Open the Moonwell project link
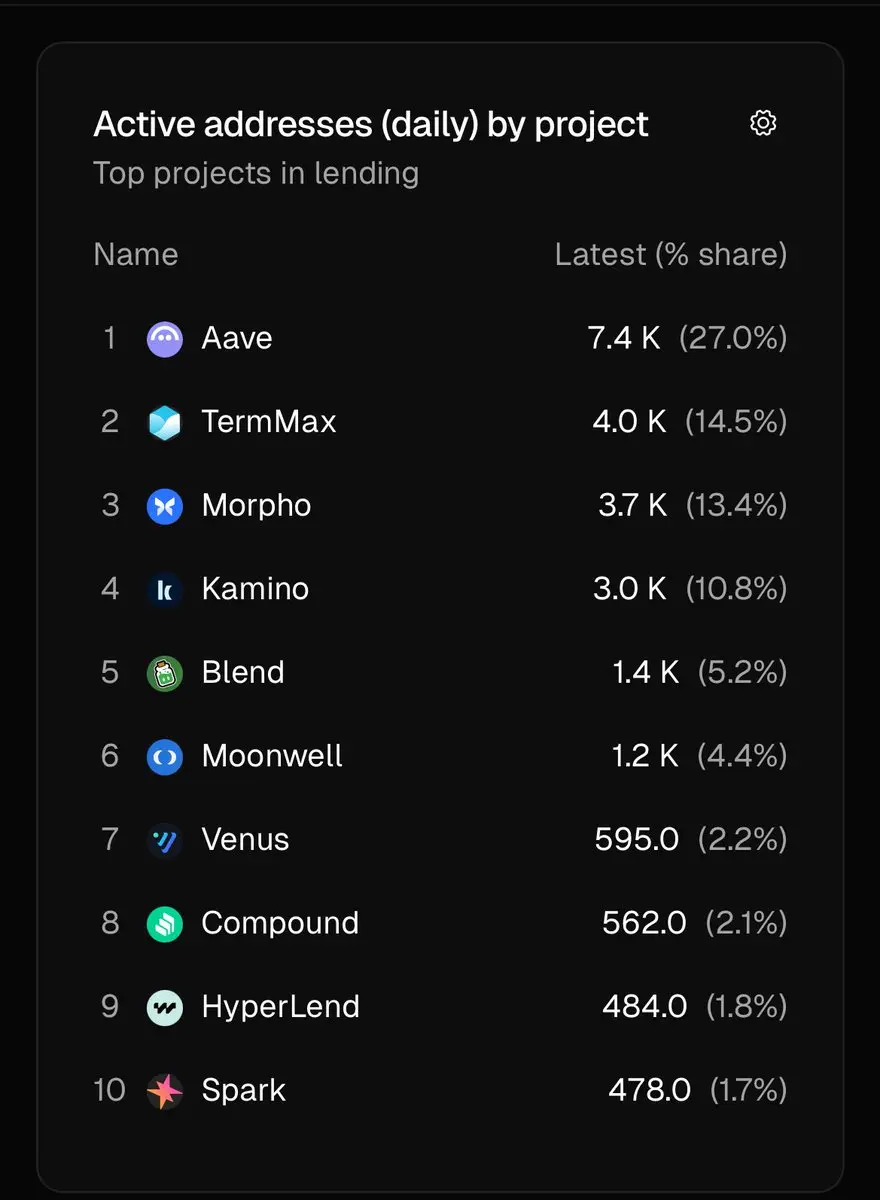This screenshot has width=880, height=1200. [x=272, y=756]
